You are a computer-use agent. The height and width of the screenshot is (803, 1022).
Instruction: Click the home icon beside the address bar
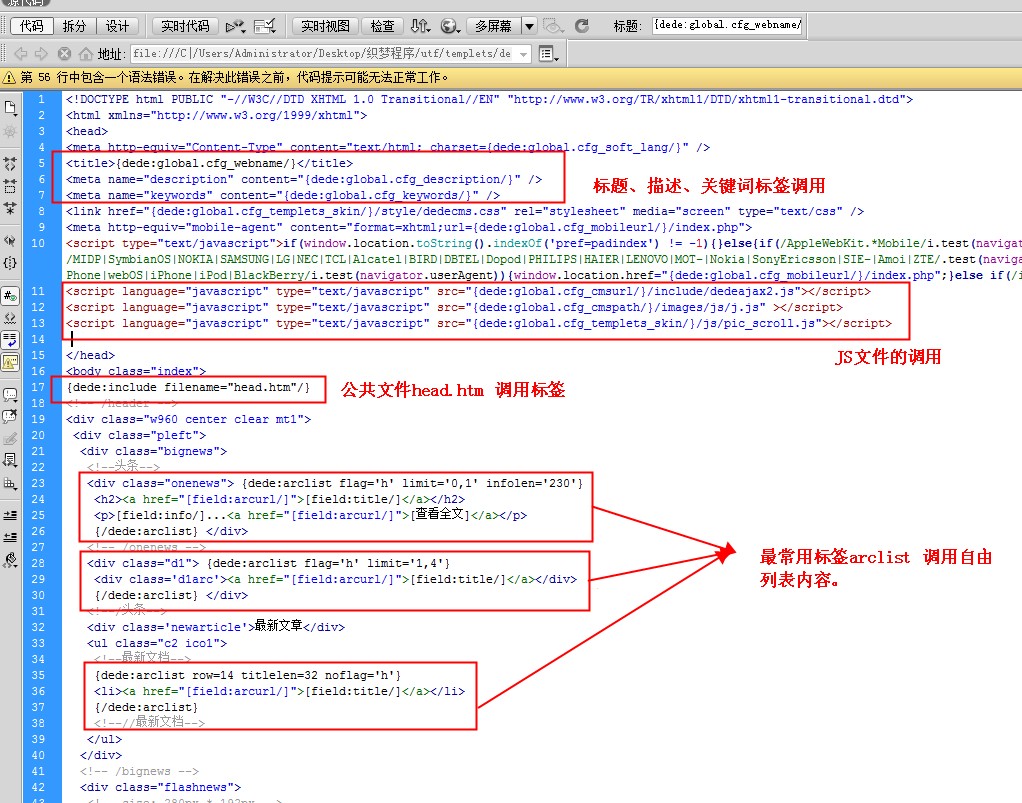[86, 53]
